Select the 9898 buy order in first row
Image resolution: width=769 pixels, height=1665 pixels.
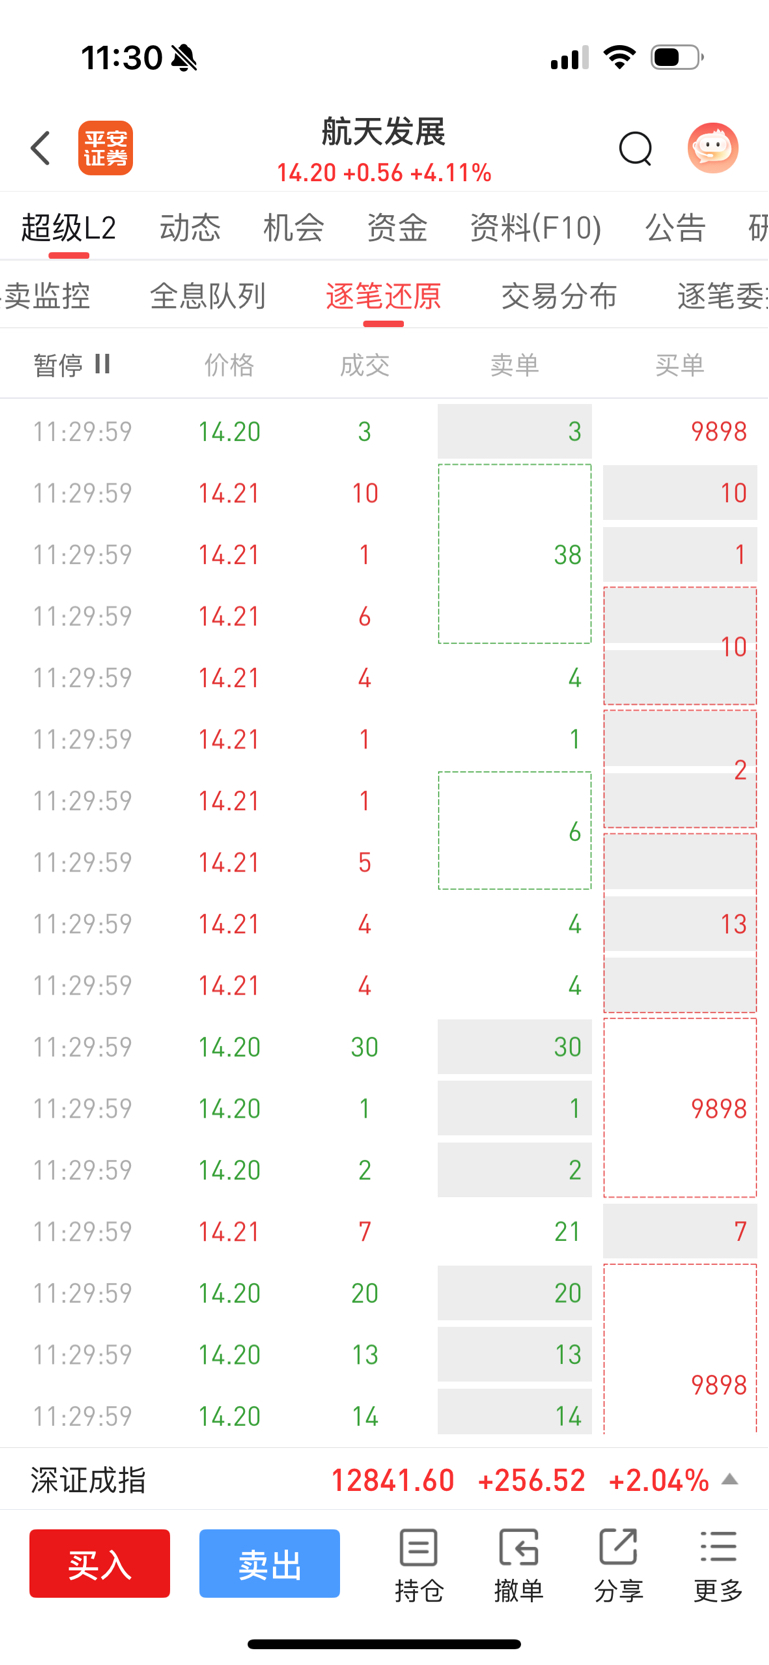click(719, 432)
